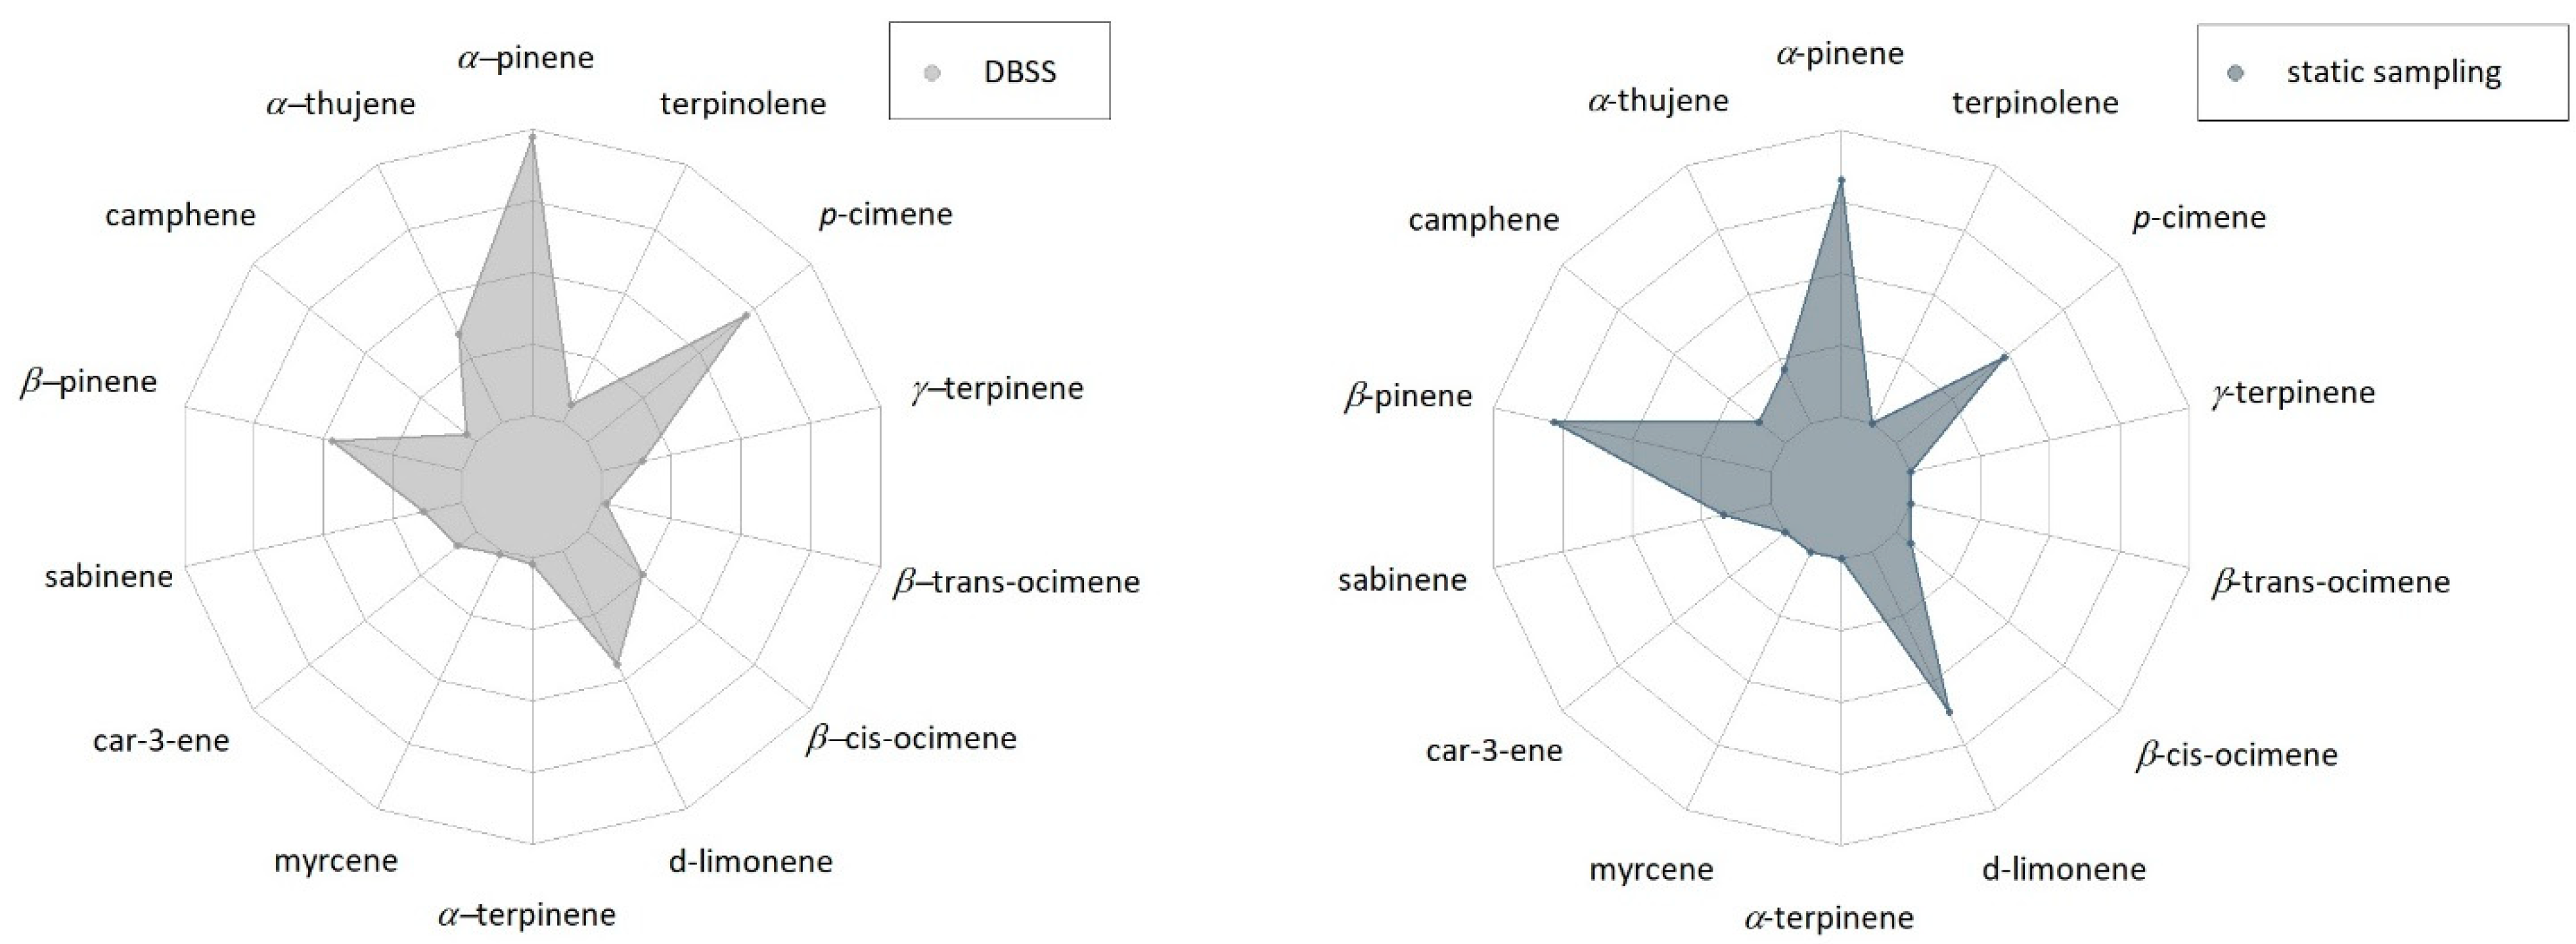Click β-trans-ocimene label on static sampling chart

click(2330, 582)
